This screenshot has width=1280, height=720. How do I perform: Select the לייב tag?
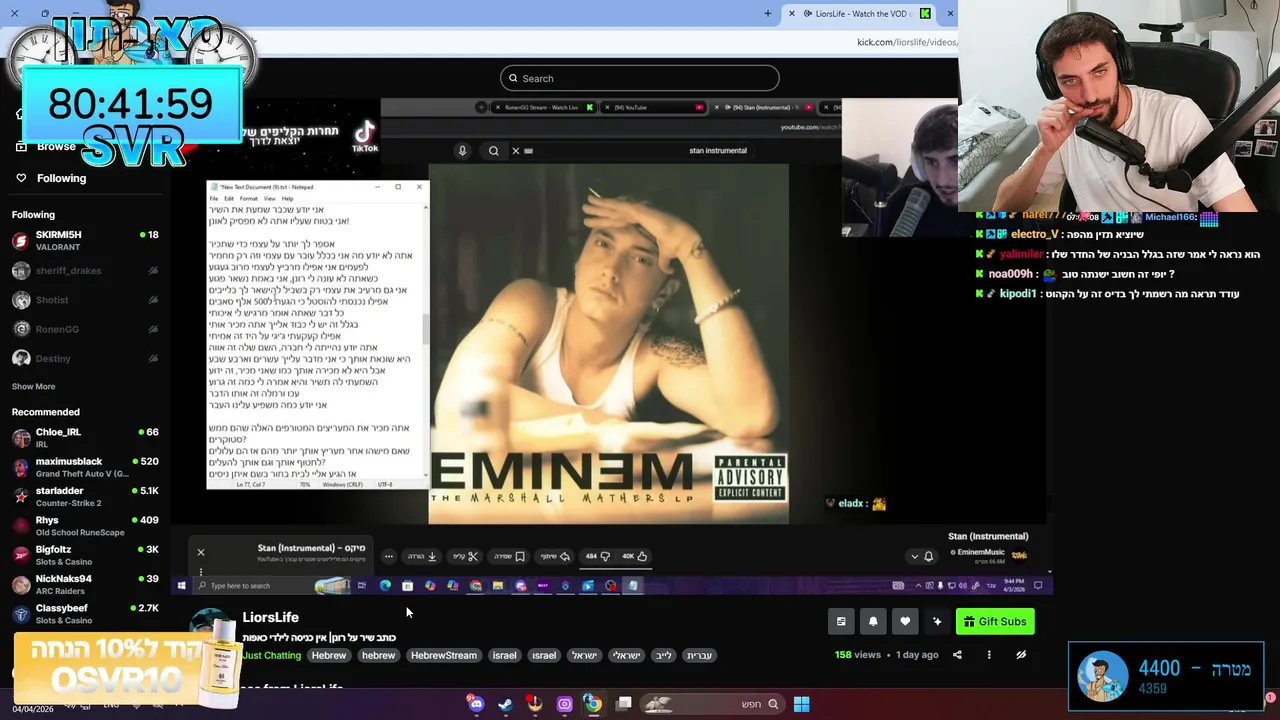(x=663, y=656)
